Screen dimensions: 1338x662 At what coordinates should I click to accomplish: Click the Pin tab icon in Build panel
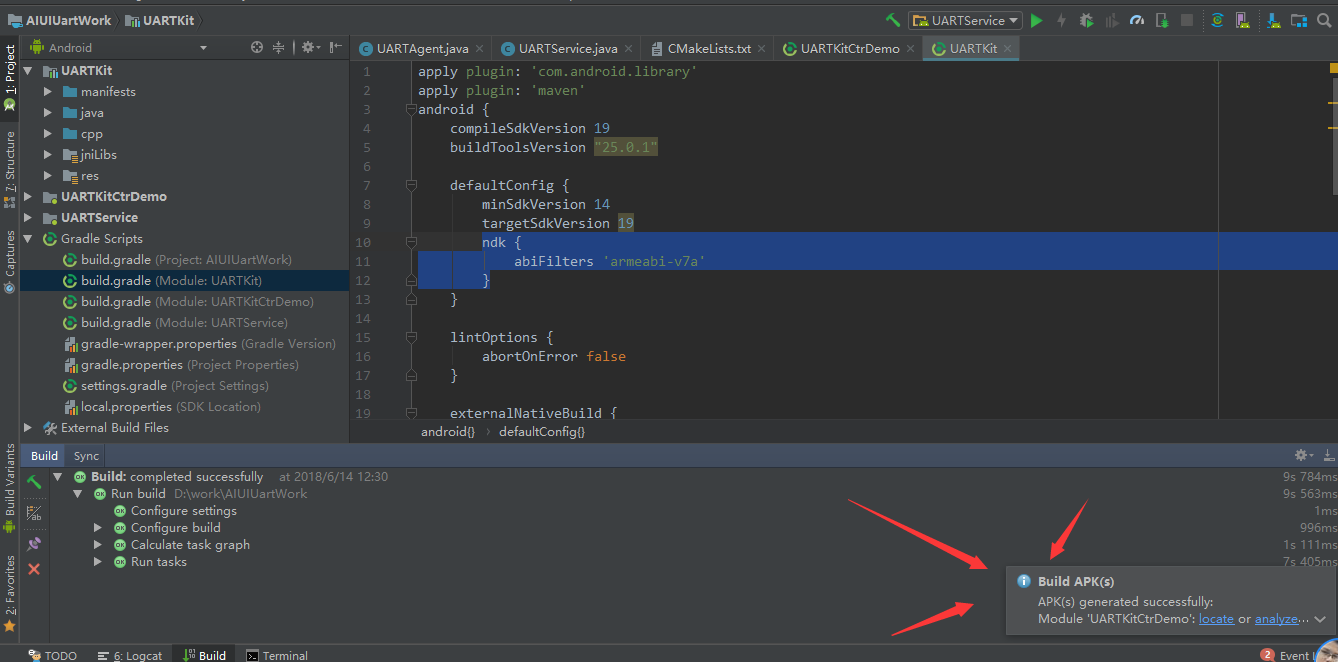[34, 543]
